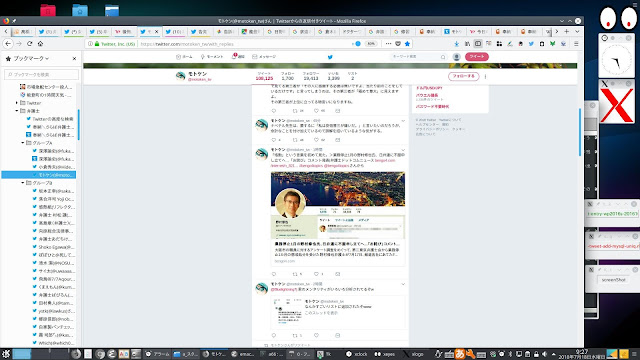Open the フォロー 1,700 following list

(287, 76)
